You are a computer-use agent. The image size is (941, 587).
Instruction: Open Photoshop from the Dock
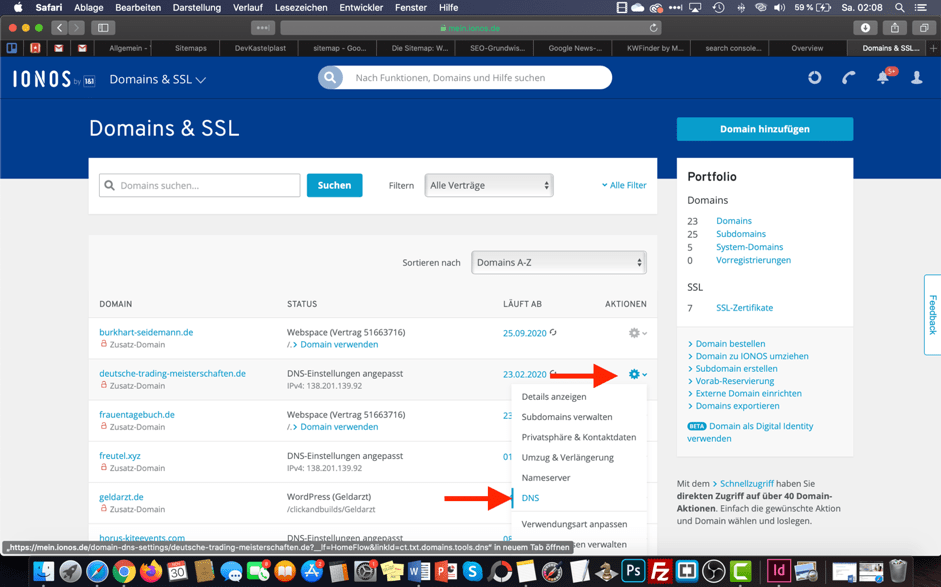pos(633,571)
